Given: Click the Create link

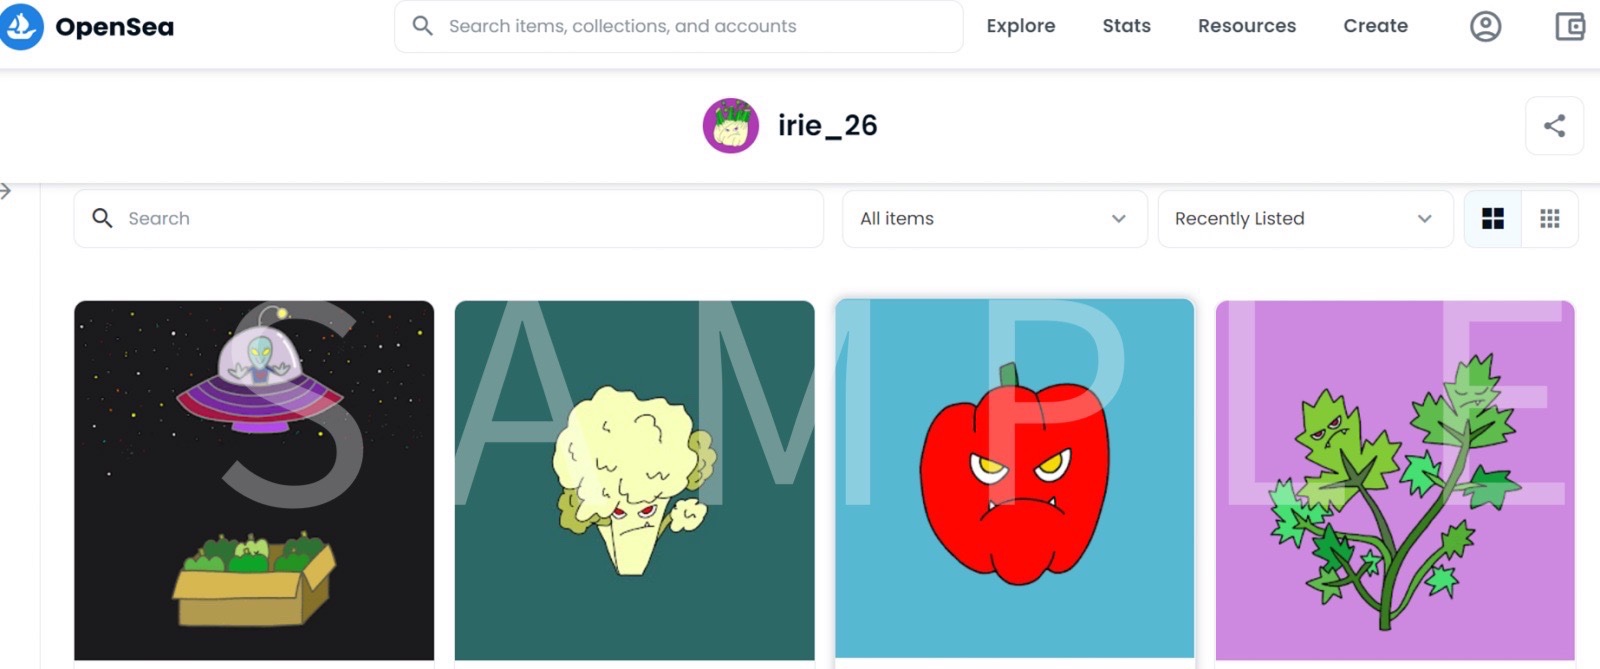Looking at the screenshot, I should (1375, 26).
